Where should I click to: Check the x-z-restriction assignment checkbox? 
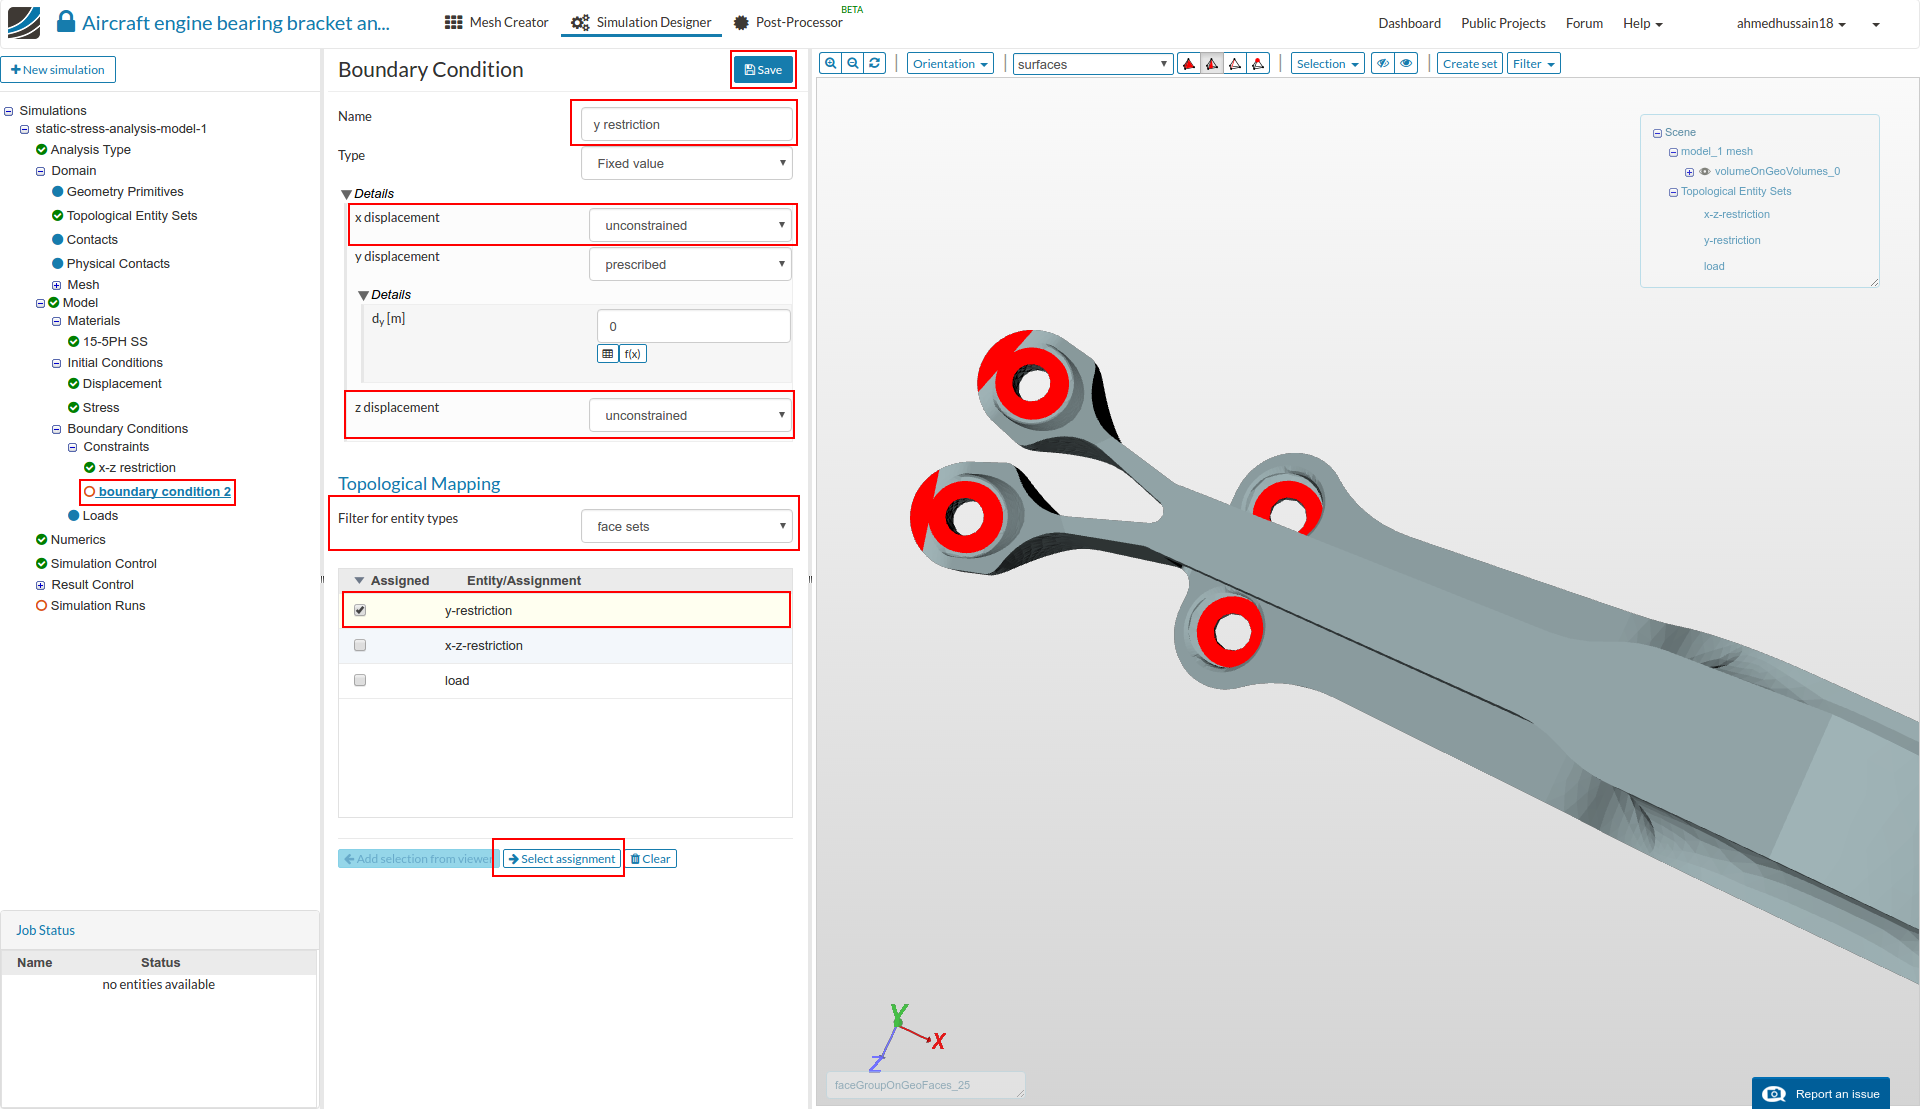[360, 645]
